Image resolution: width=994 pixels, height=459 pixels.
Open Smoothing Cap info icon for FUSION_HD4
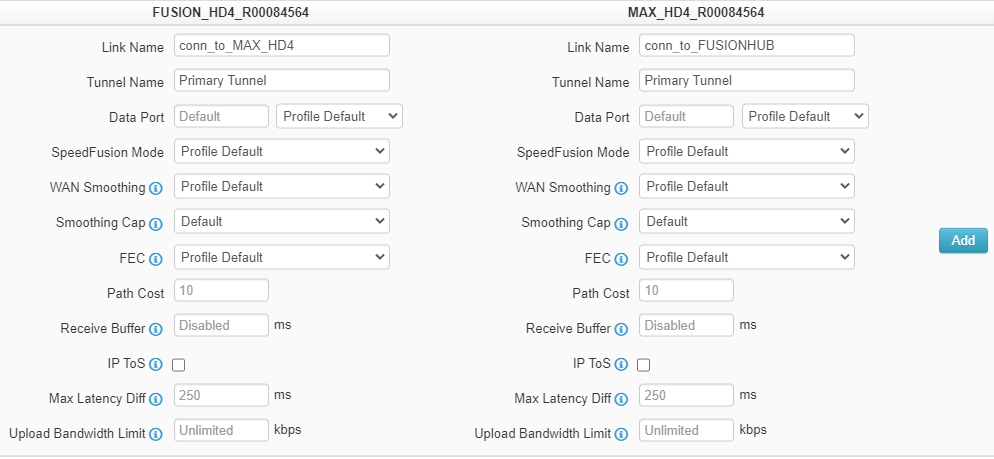pos(155,224)
